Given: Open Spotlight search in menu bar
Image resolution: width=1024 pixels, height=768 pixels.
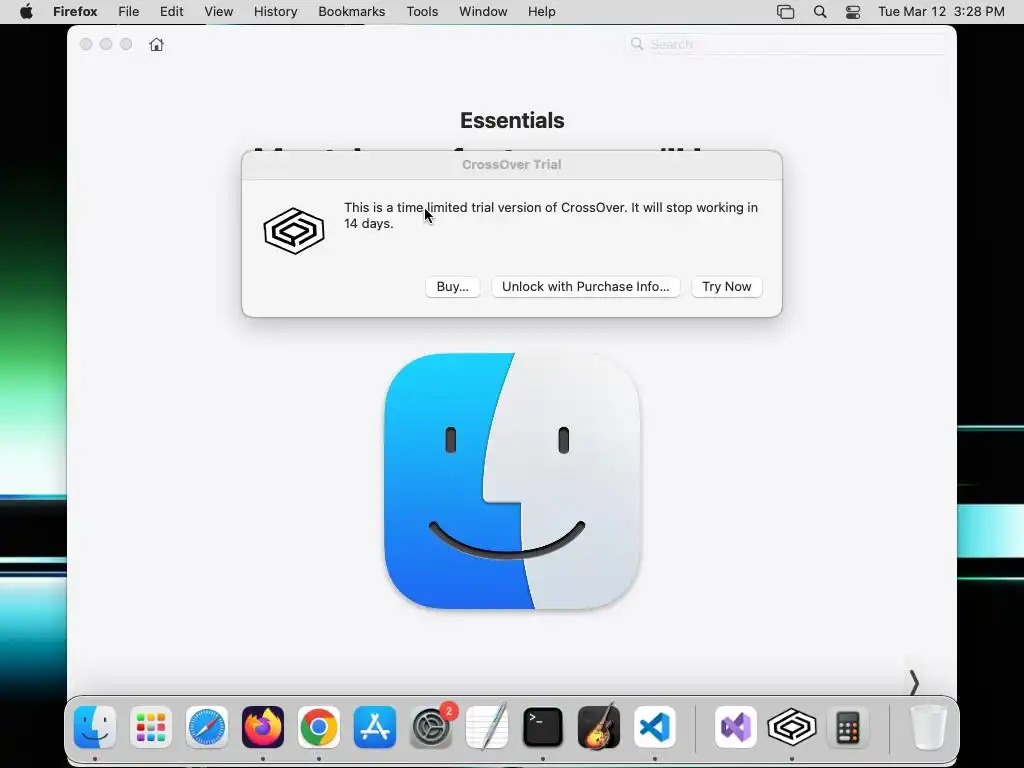Looking at the screenshot, I should click(x=820, y=12).
